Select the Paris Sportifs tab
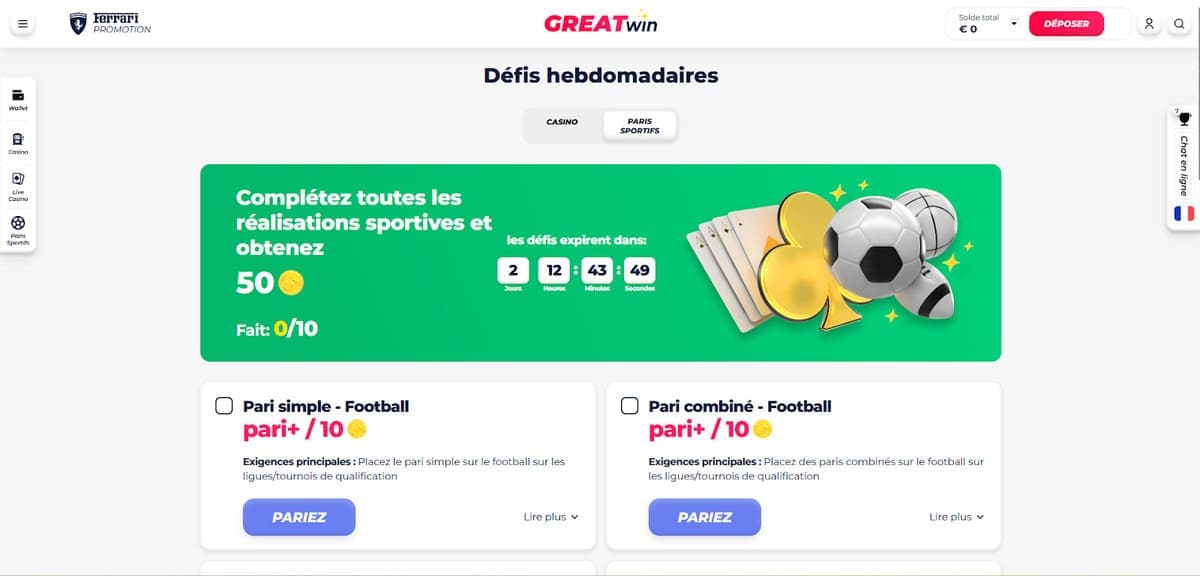 pyautogui.click(x=638, y=123)
